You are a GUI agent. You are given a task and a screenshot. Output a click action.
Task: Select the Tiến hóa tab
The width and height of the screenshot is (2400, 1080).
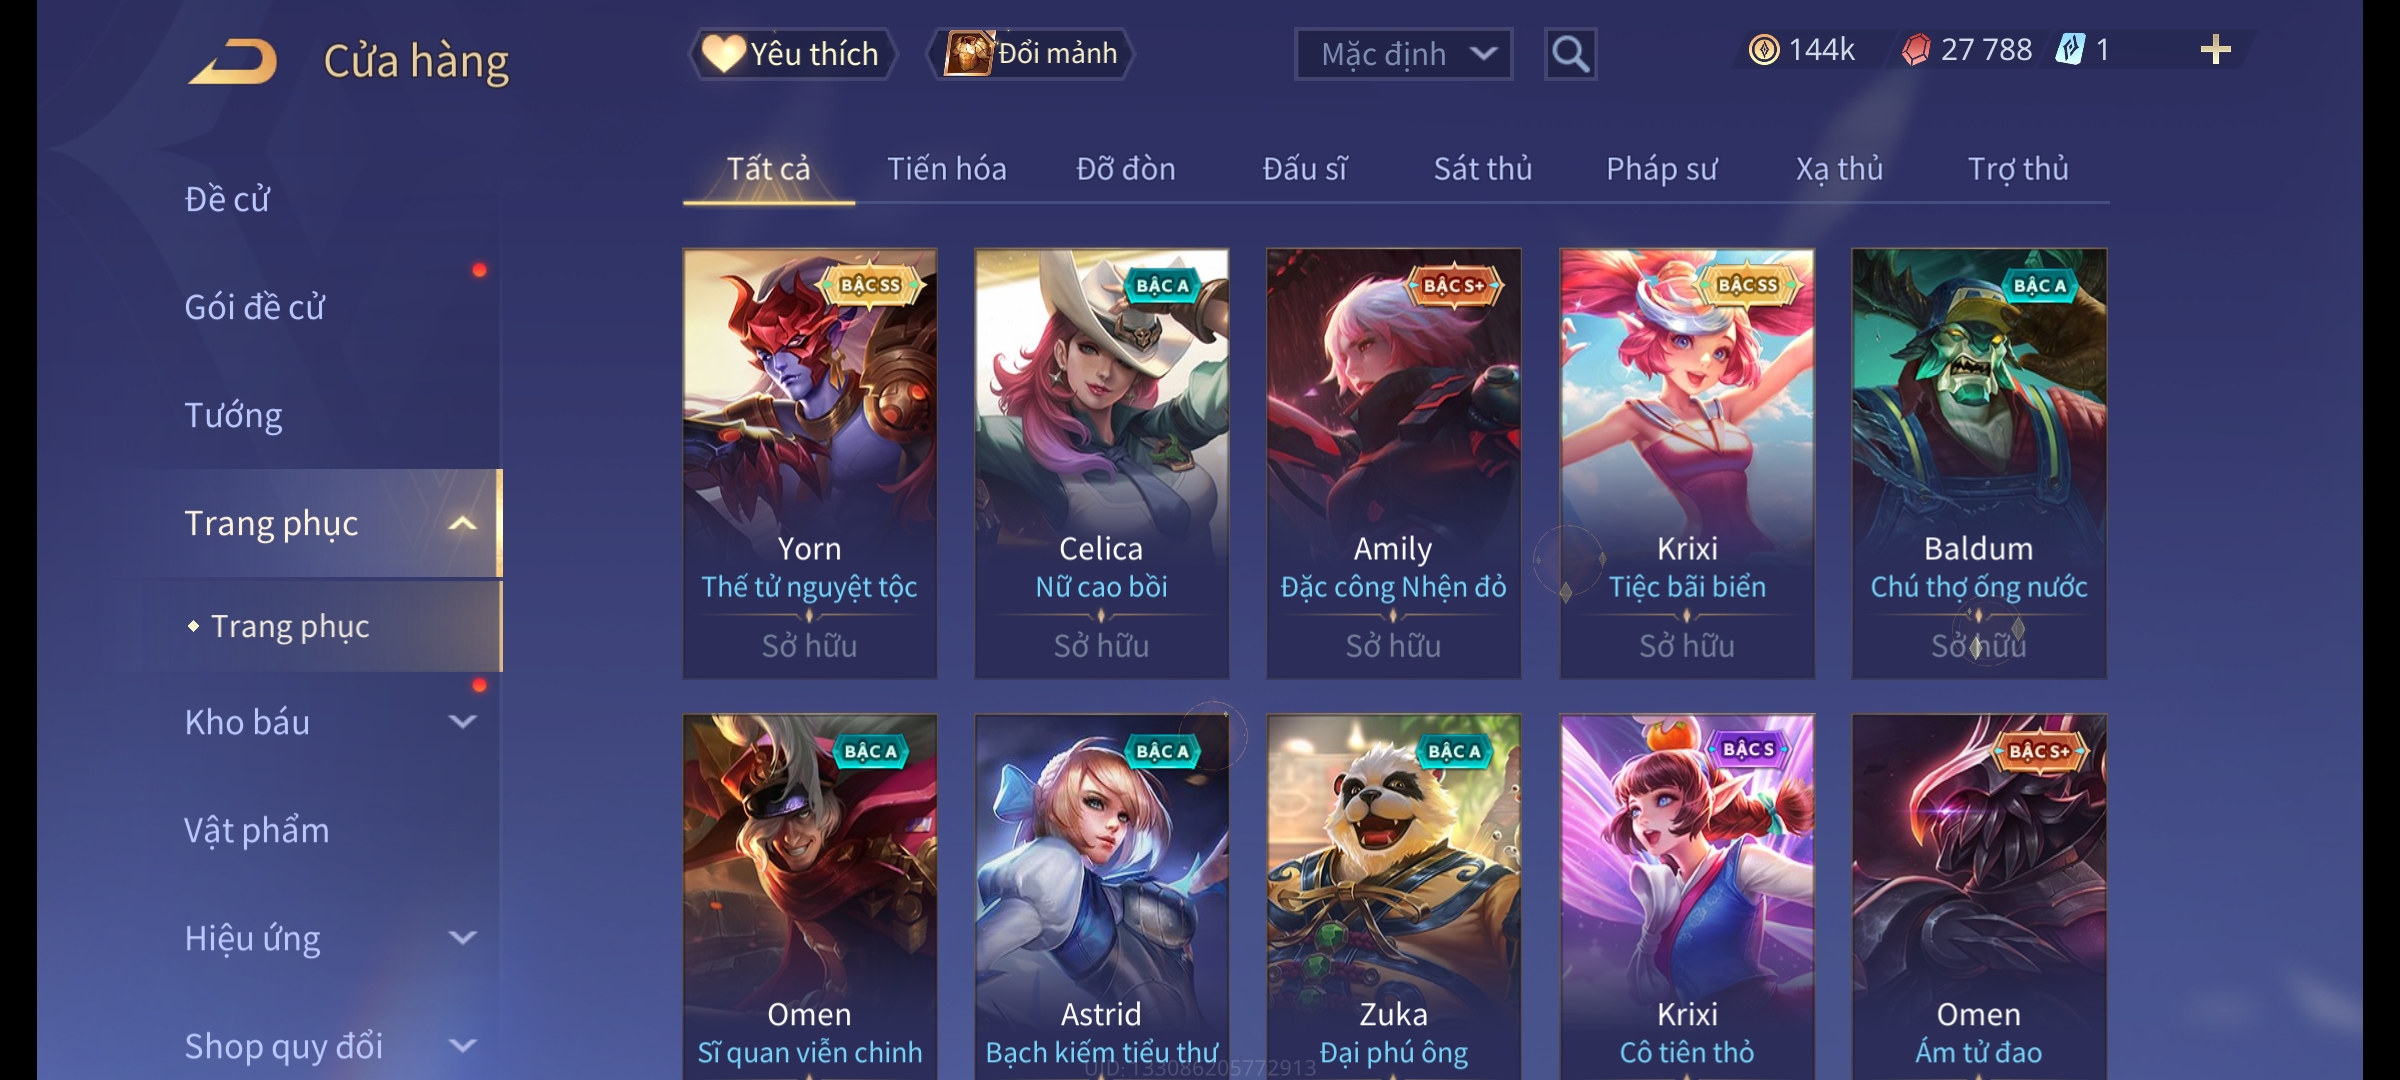946,169
